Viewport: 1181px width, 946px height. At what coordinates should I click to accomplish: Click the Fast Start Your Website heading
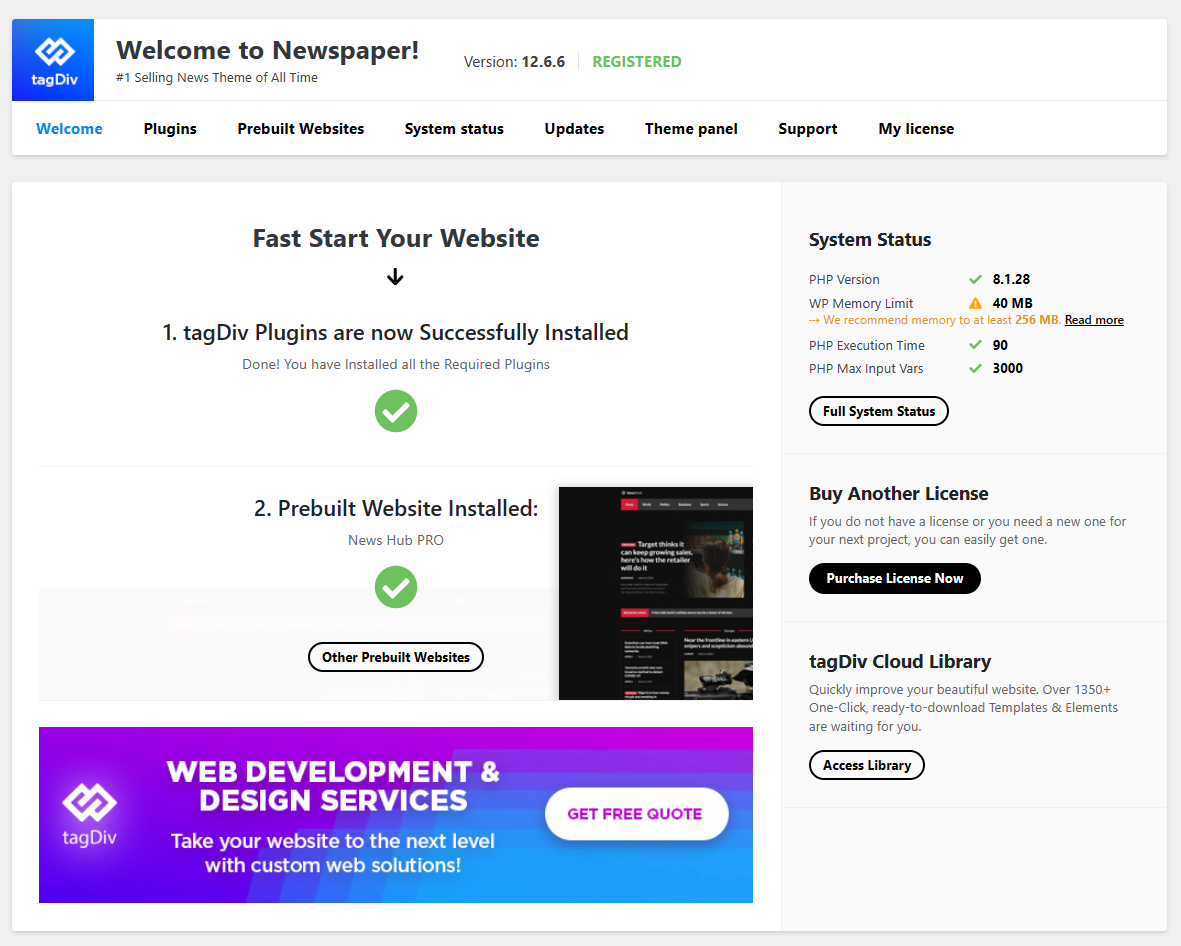click(396, 238)
